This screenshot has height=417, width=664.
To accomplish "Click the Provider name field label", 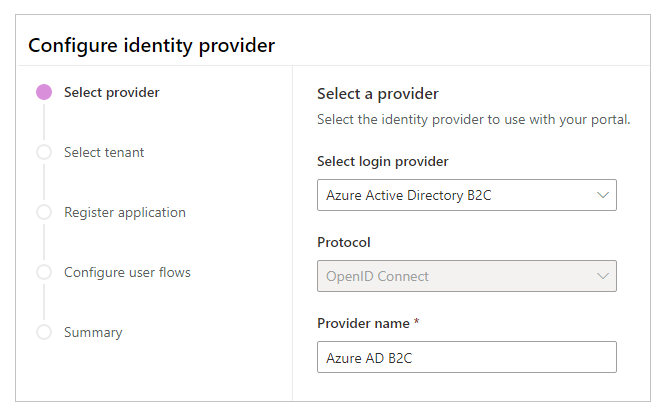I will (x=366, y=324).
